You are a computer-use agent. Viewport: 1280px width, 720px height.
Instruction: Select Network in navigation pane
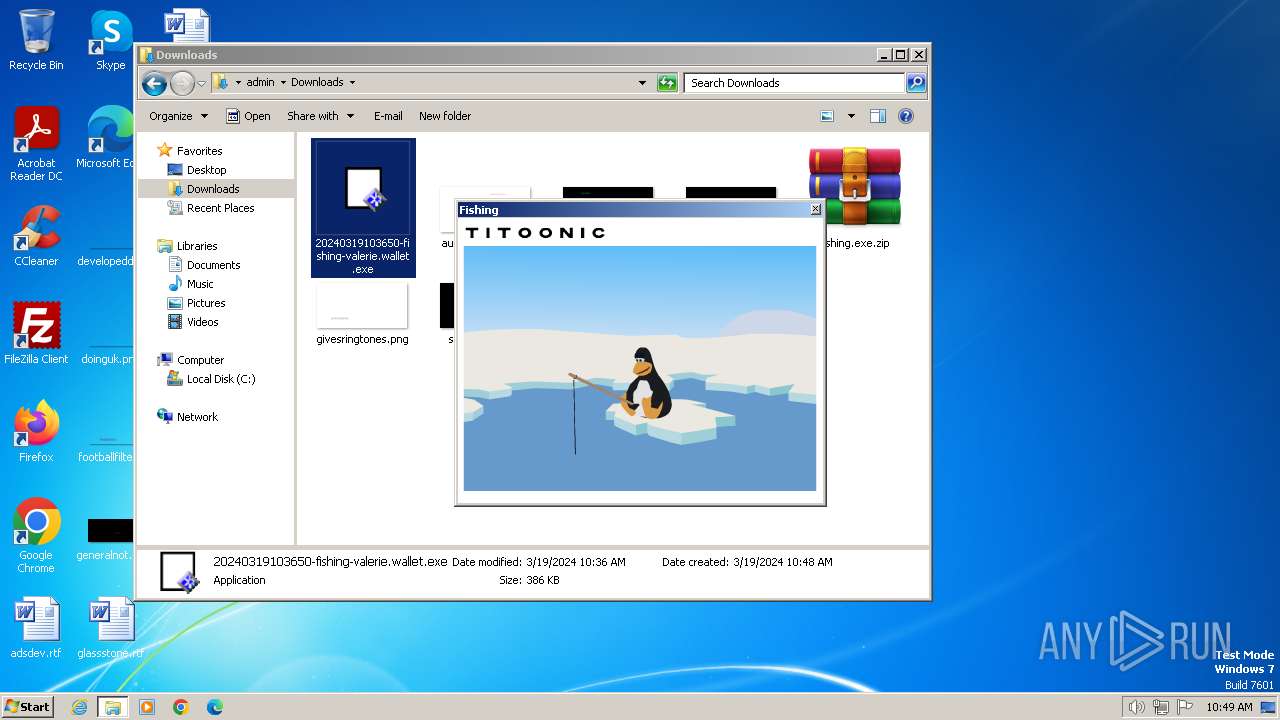click(197, 417)
